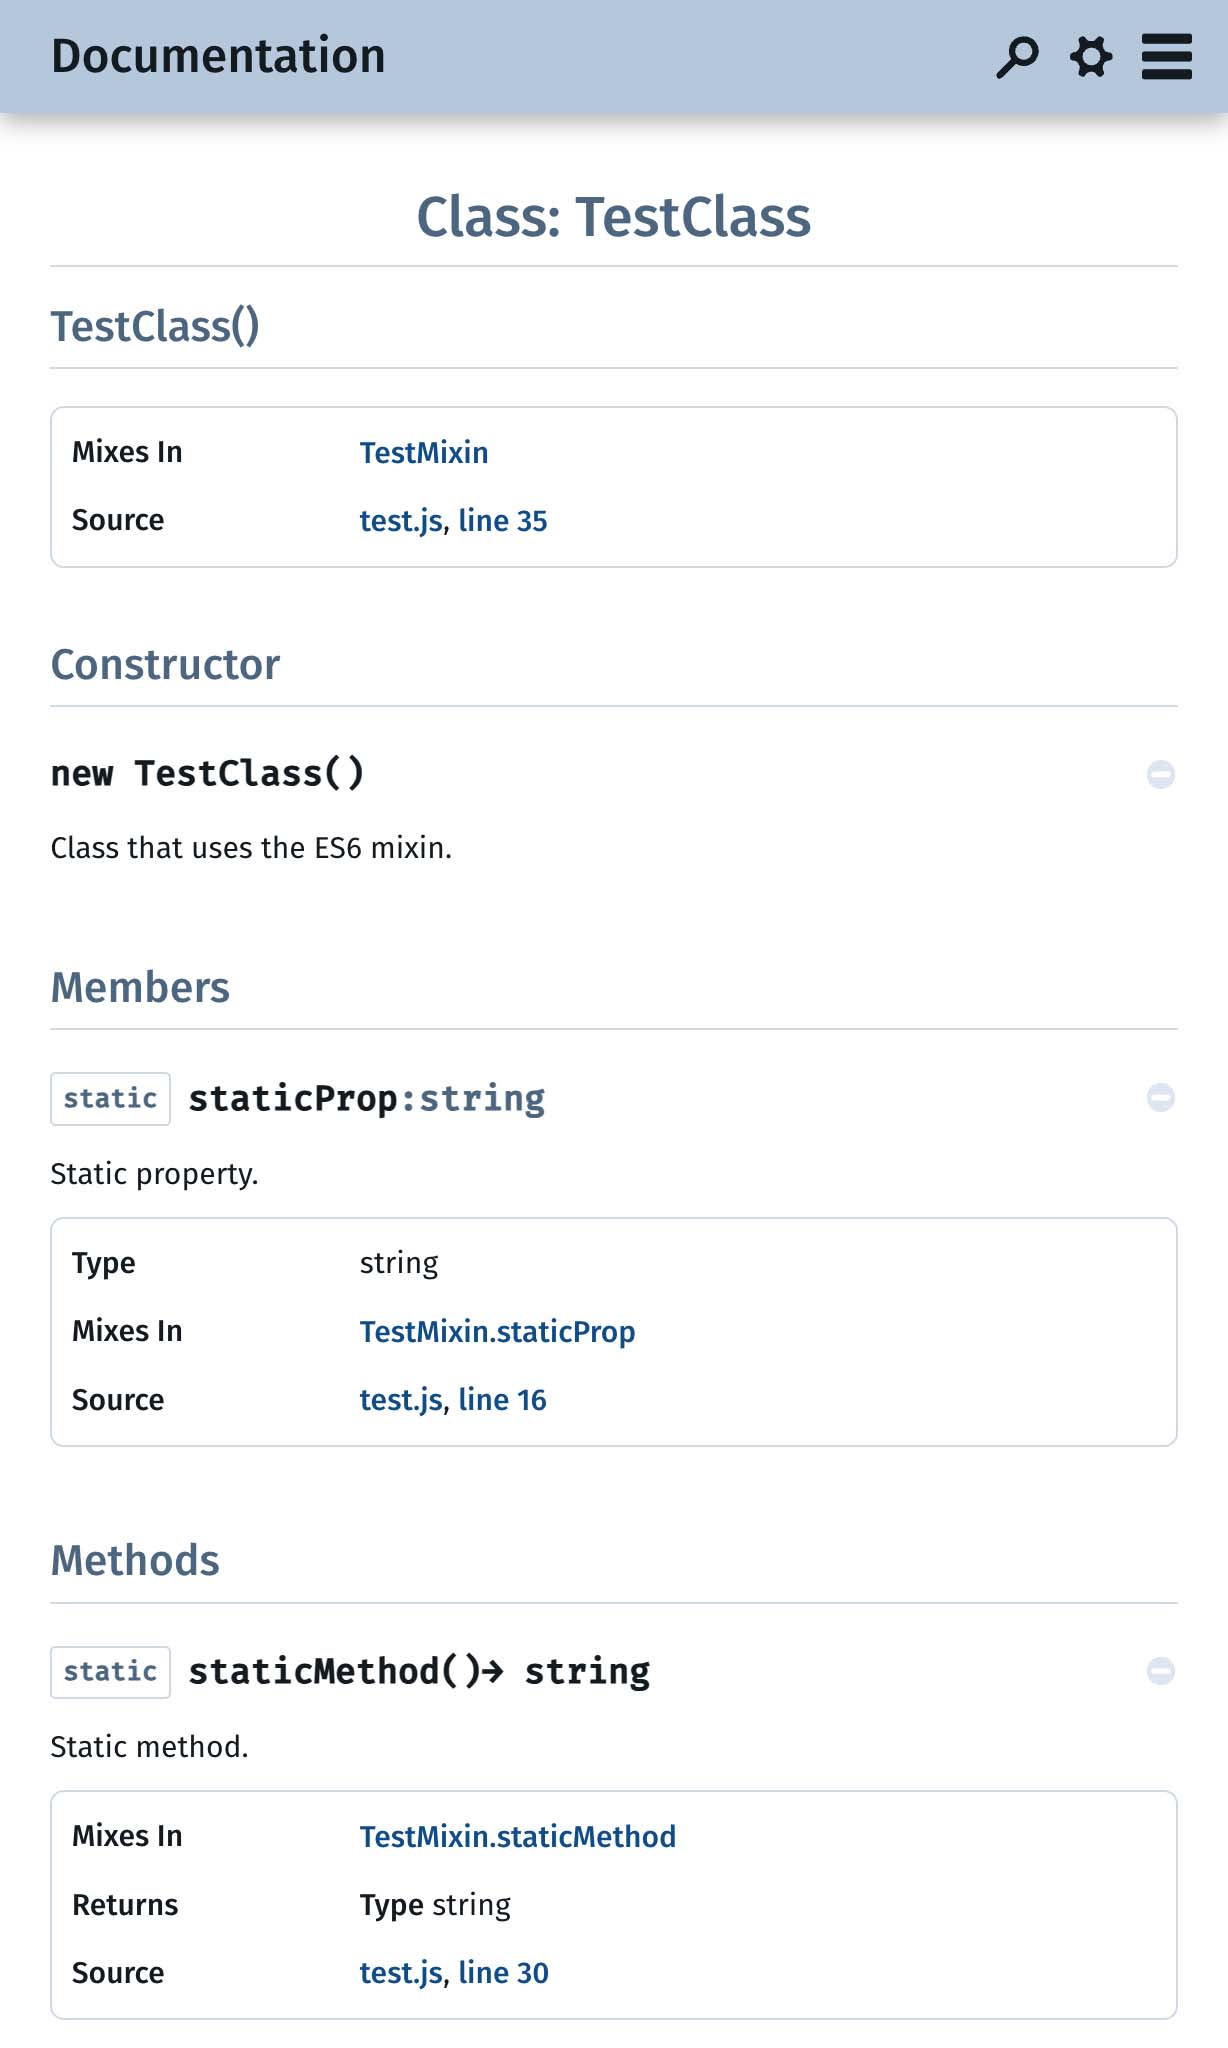This screenshot has height=2048, width=1228.
Task: Click the Documentation header title
Action: coord(218,56)
